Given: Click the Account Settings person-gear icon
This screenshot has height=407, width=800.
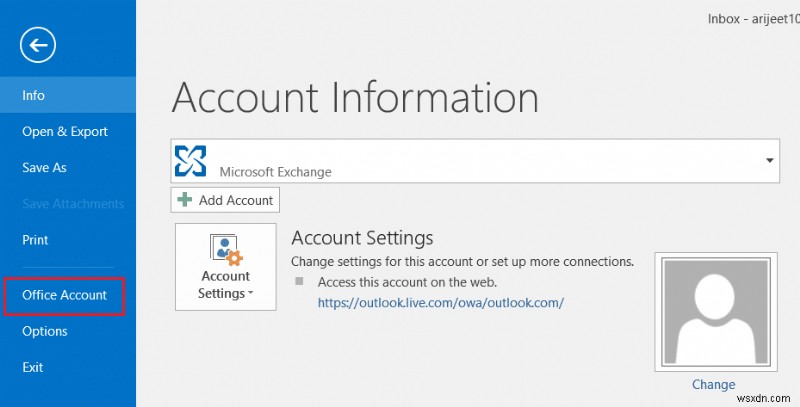Looking at the screenshot, I should tap(226, 250).
